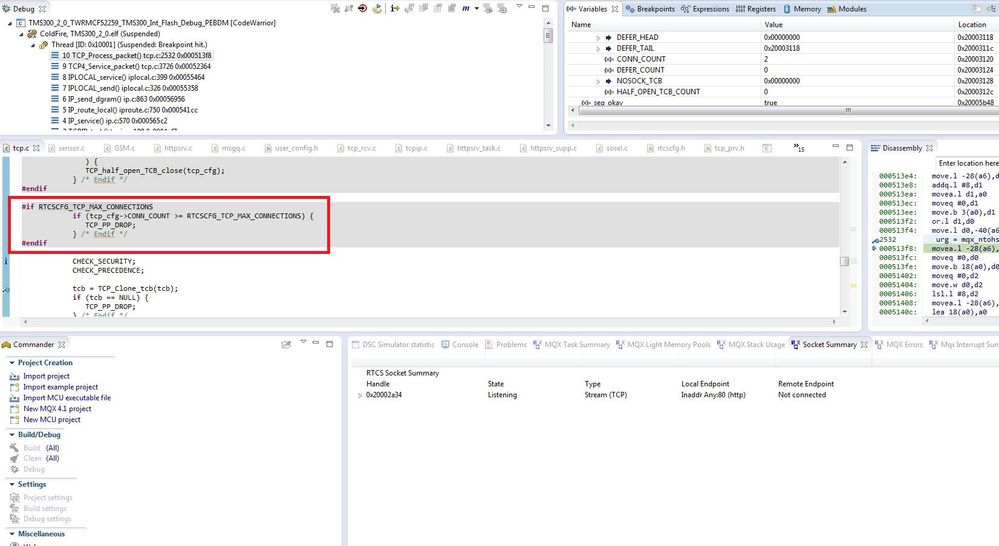Open the dropdown next to the 'm' icon
The width and height of the screenshot is (999, 546).
tap(477, 8)
